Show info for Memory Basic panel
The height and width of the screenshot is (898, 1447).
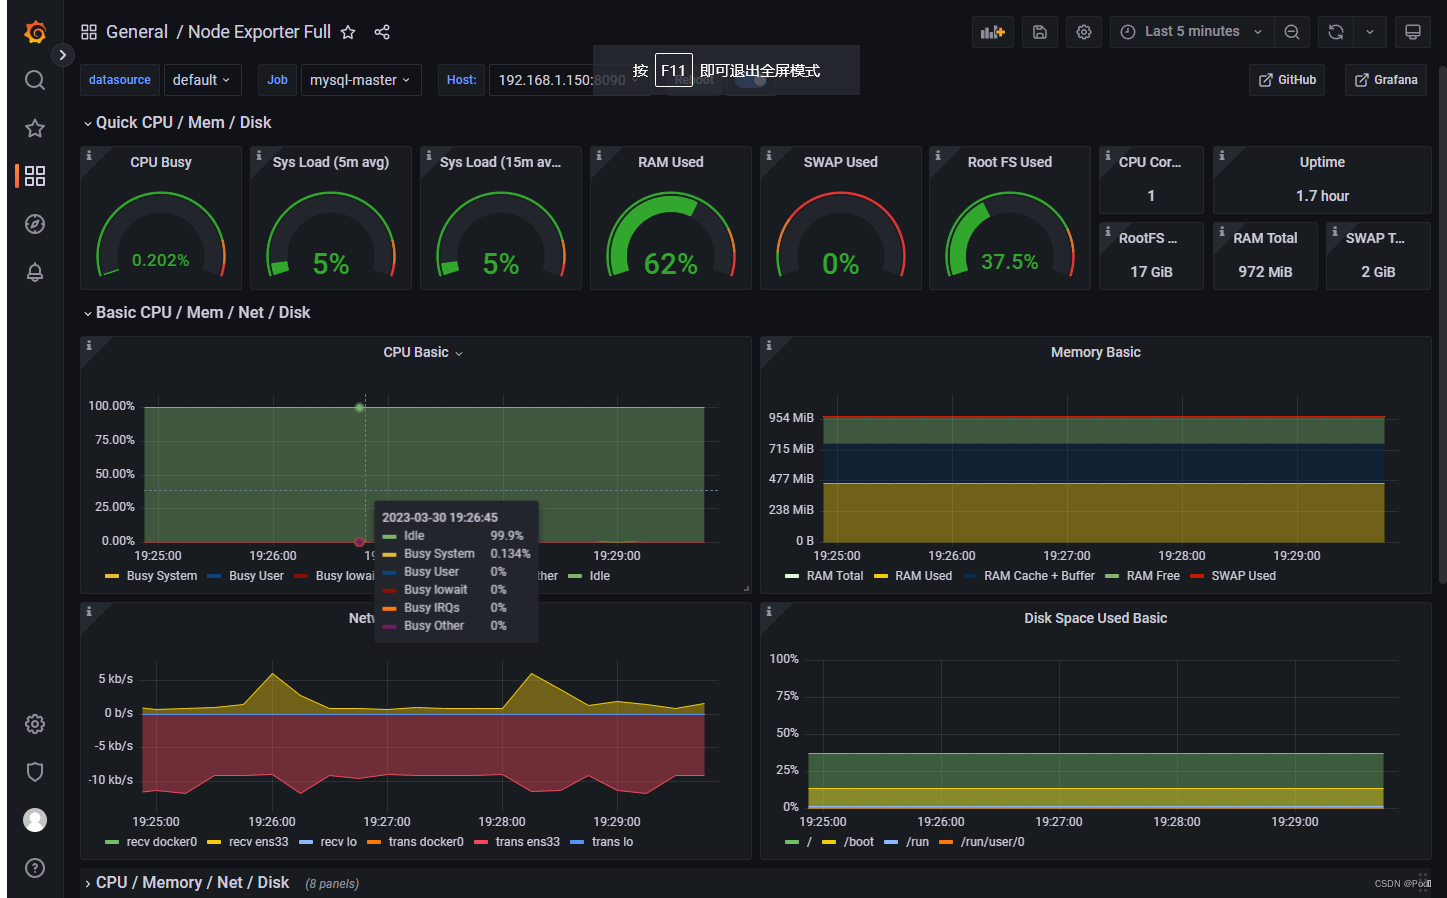tap(769, 345)
